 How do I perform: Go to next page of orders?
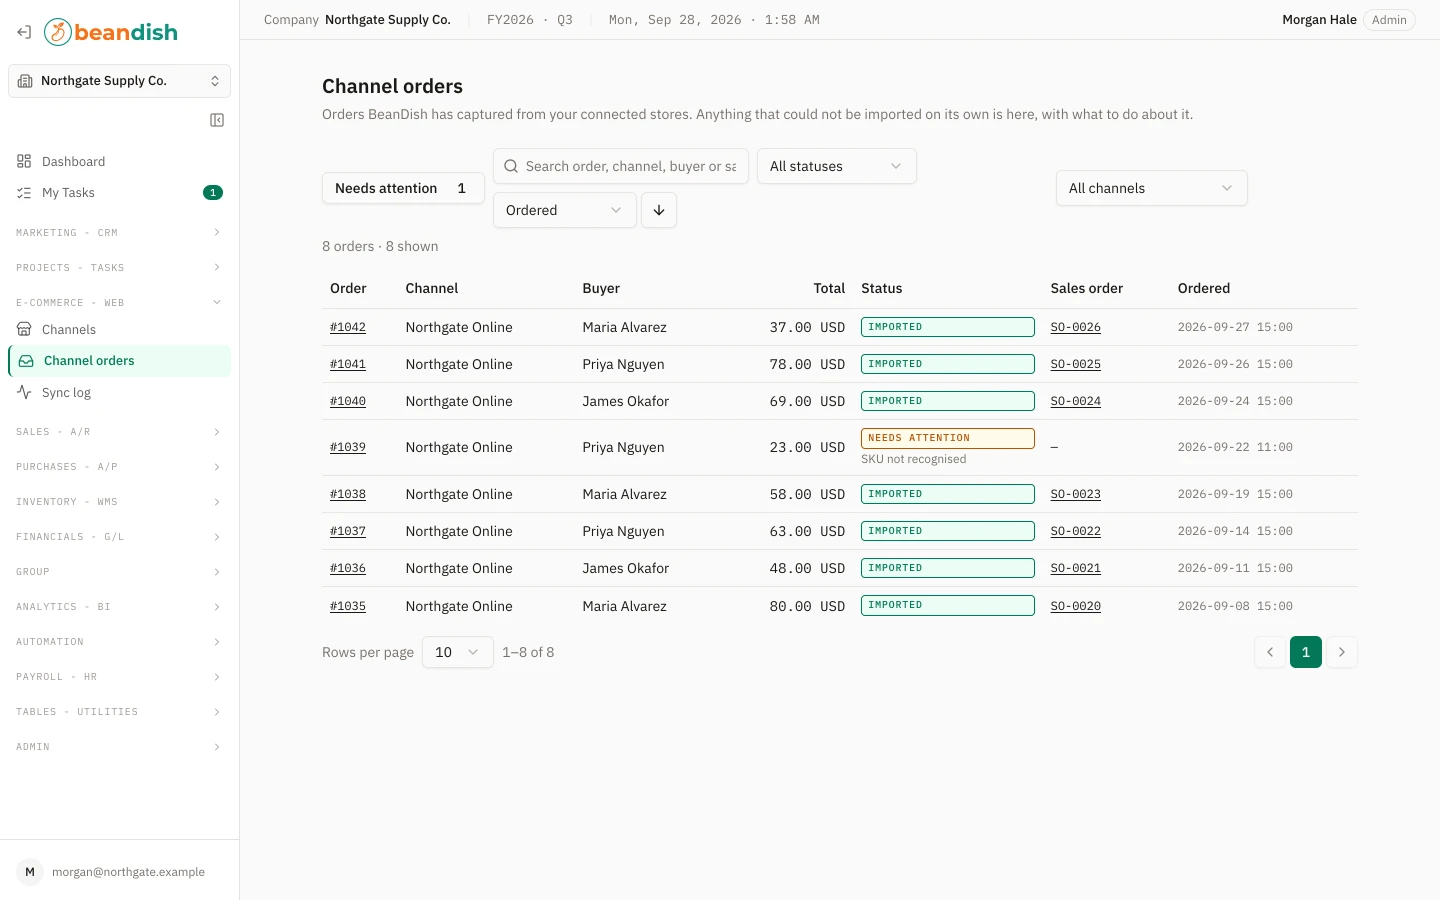click(1342, 652)
